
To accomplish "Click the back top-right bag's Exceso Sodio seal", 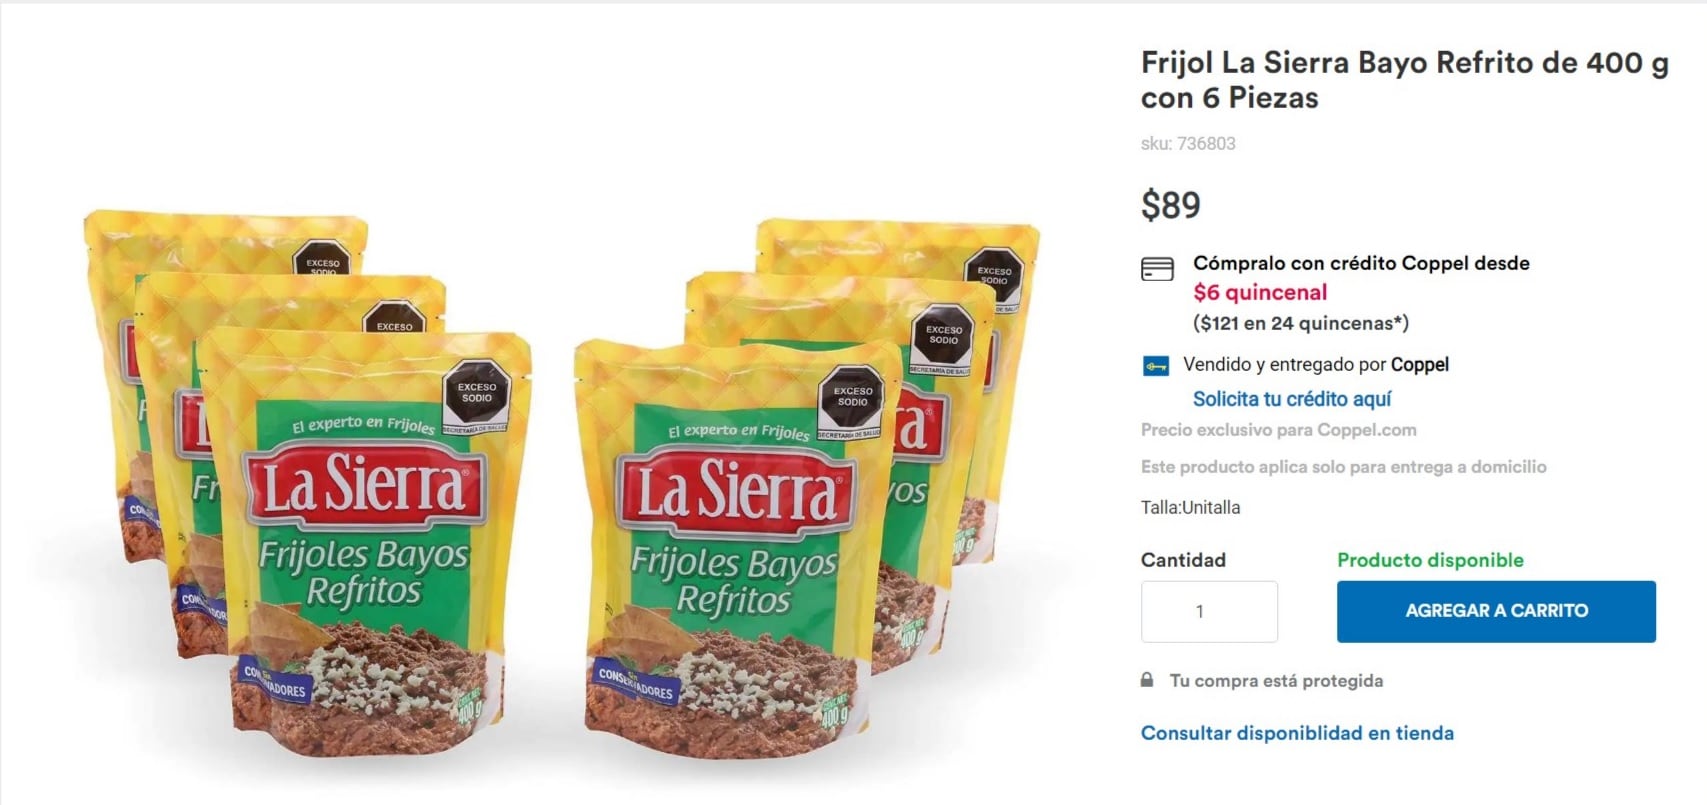I will click(x=994, y=276).
